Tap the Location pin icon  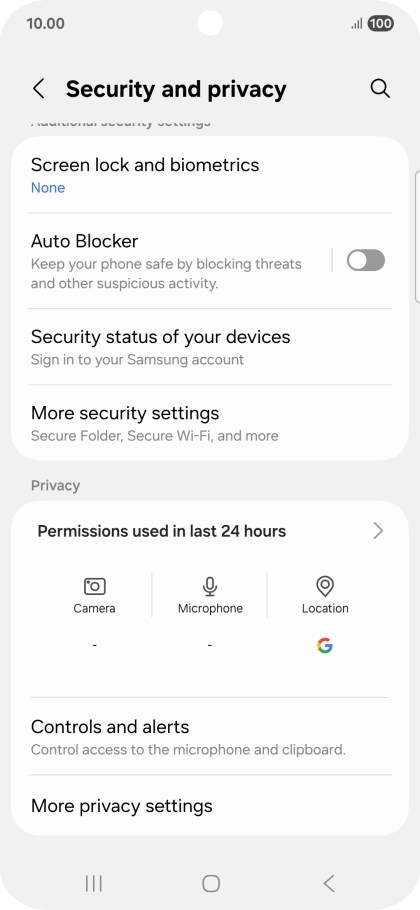(x=325, y=586)
